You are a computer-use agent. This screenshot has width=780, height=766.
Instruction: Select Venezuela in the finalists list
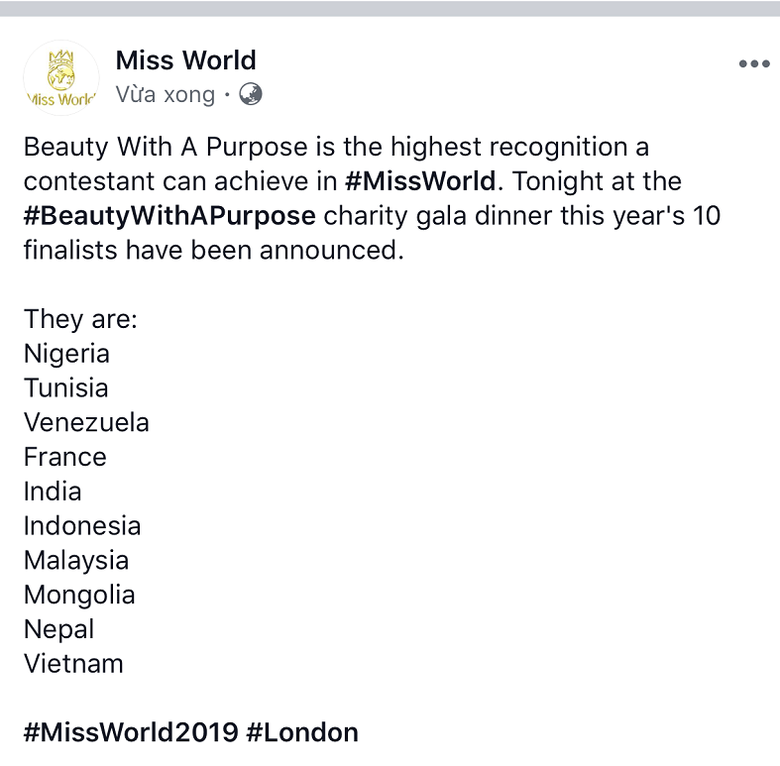[x=87, y=422]
